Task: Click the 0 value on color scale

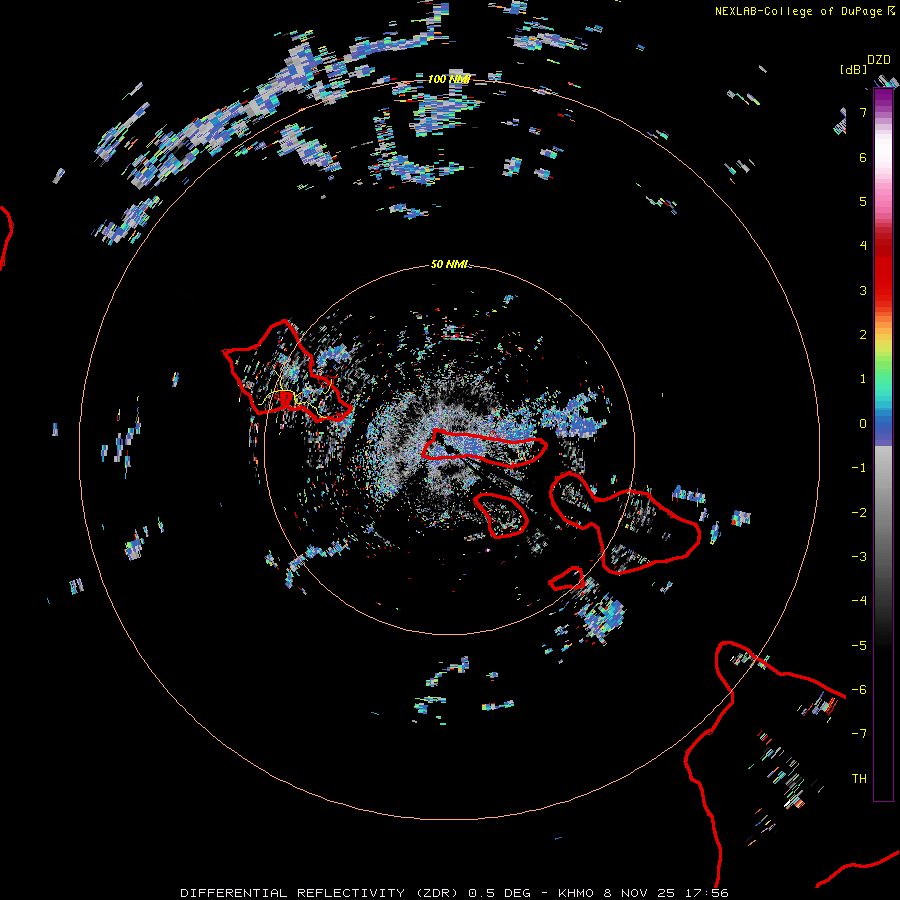Action: (863, 424)
